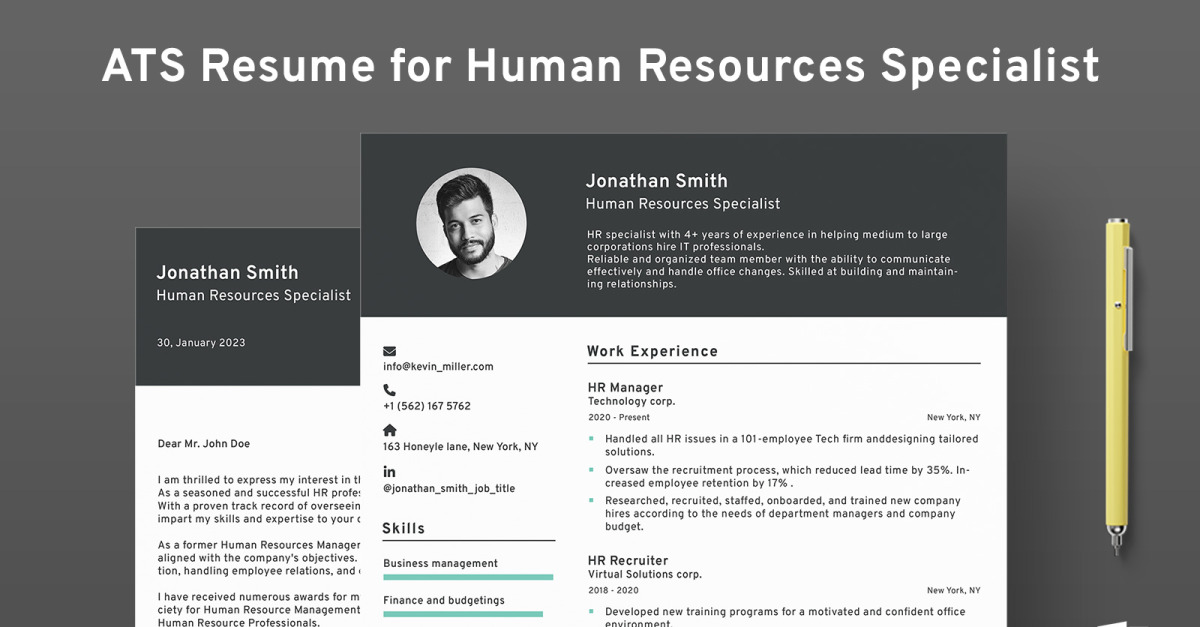Click the Skills heading
Image resolution: width=1200 pixels, height=627 pixels.
pyautogui.click(x=403, y=528)
